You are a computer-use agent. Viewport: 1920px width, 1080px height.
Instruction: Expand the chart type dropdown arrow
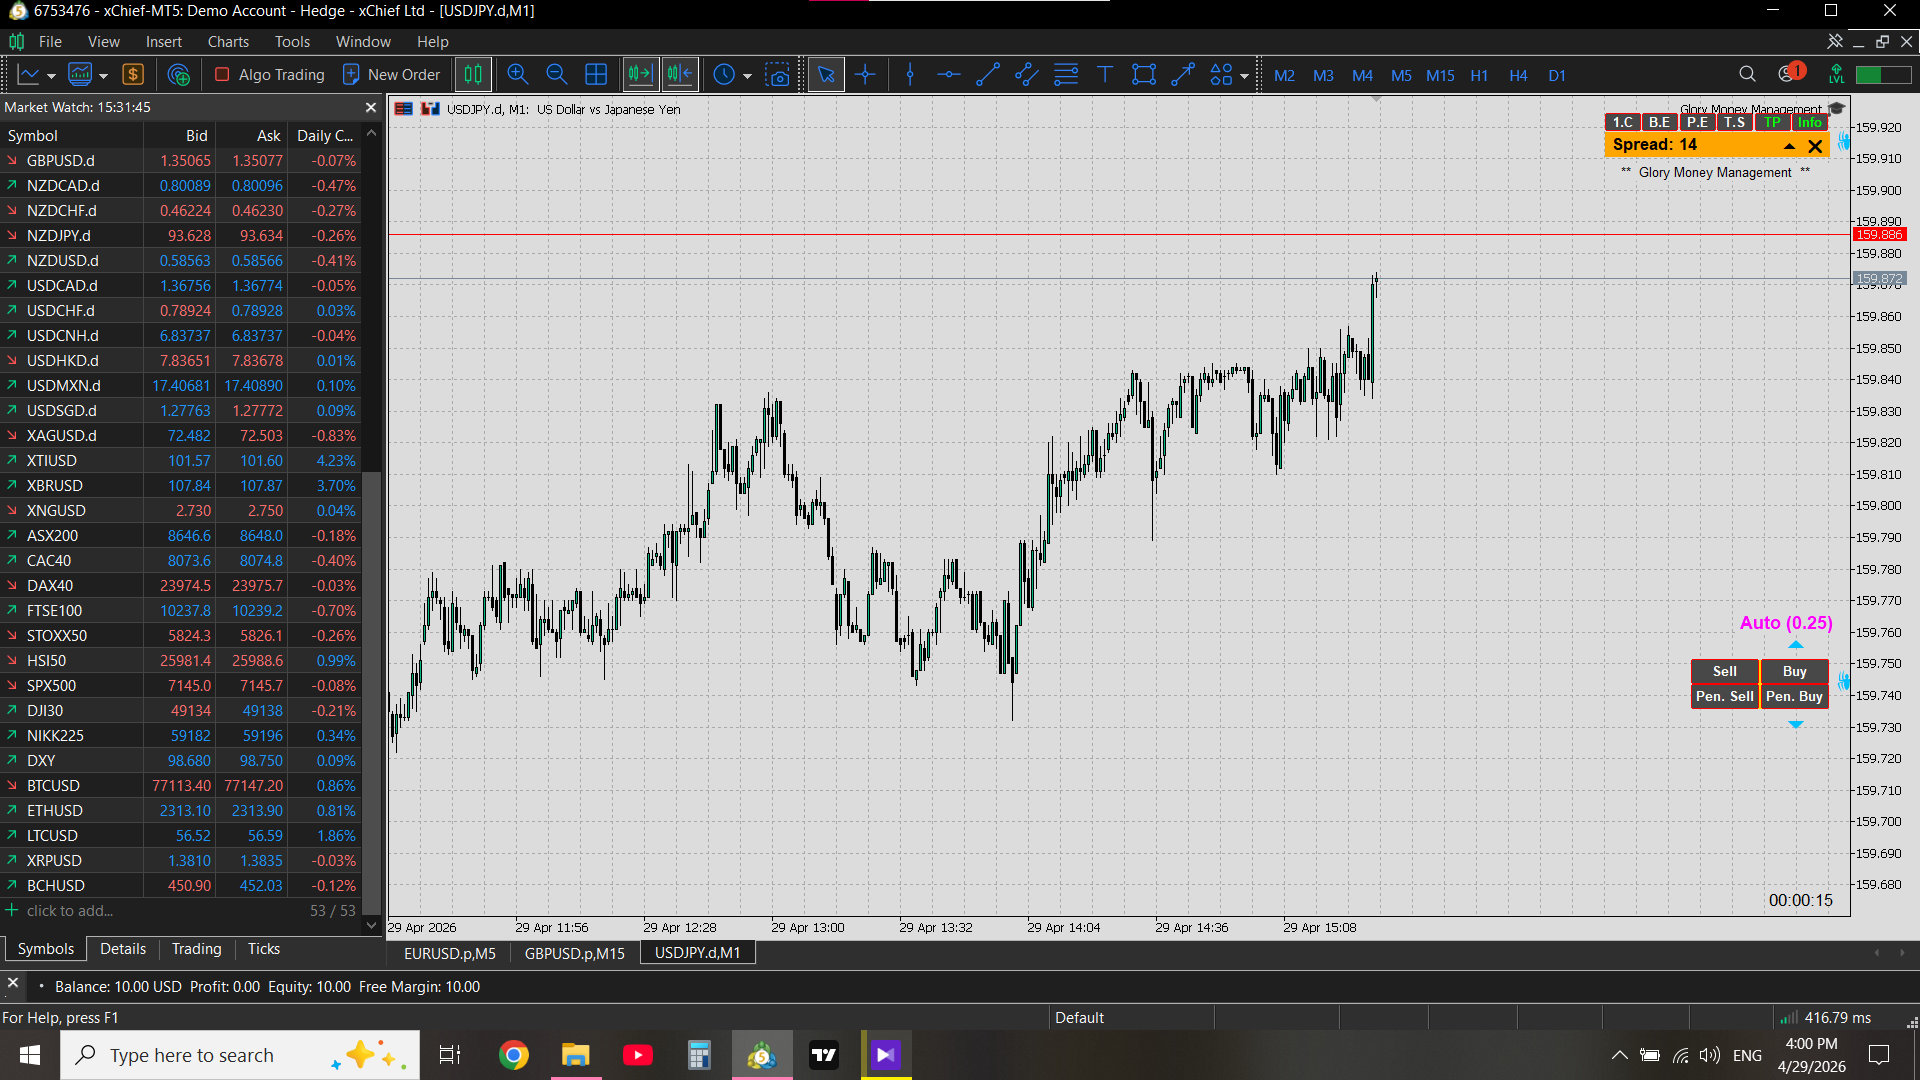coord(52,76)
